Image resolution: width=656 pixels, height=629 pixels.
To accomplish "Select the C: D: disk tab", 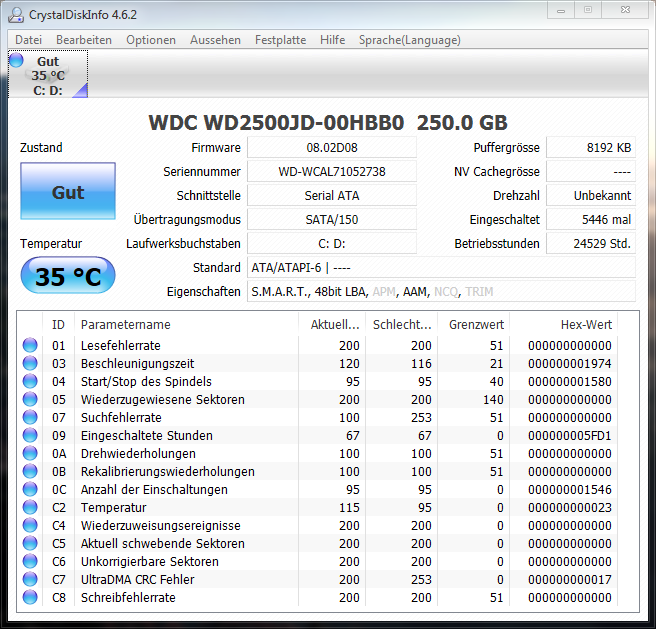I will click(48, 74).
